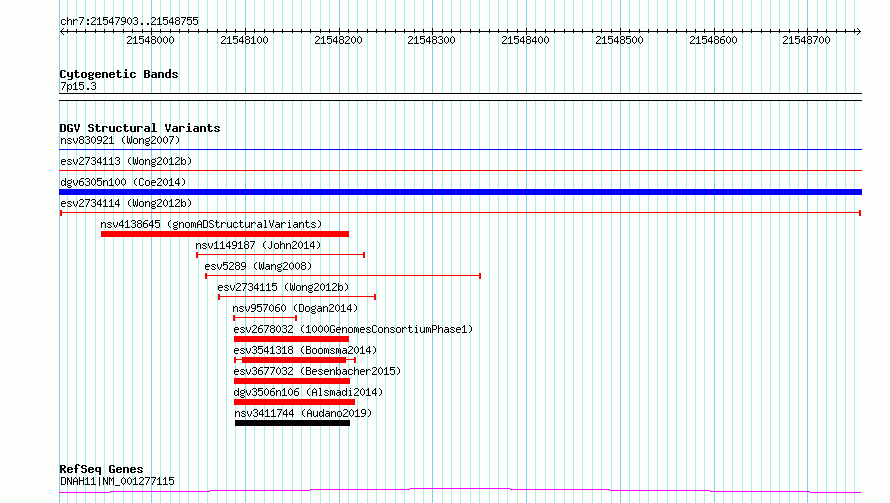Open variant nsv957060 (Dogan2014) label

[295, 308]
